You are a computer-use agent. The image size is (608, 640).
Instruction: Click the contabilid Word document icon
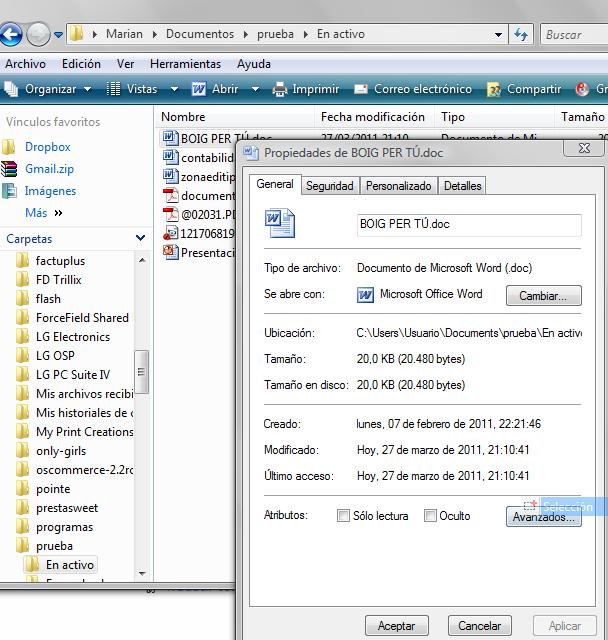tap(170, 157)
